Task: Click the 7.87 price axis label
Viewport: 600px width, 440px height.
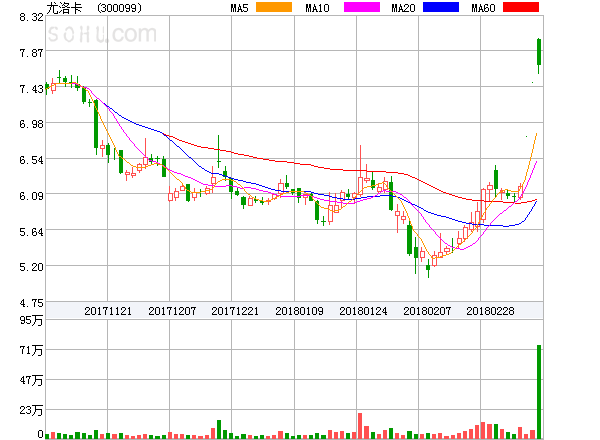Action: point(31,53)
